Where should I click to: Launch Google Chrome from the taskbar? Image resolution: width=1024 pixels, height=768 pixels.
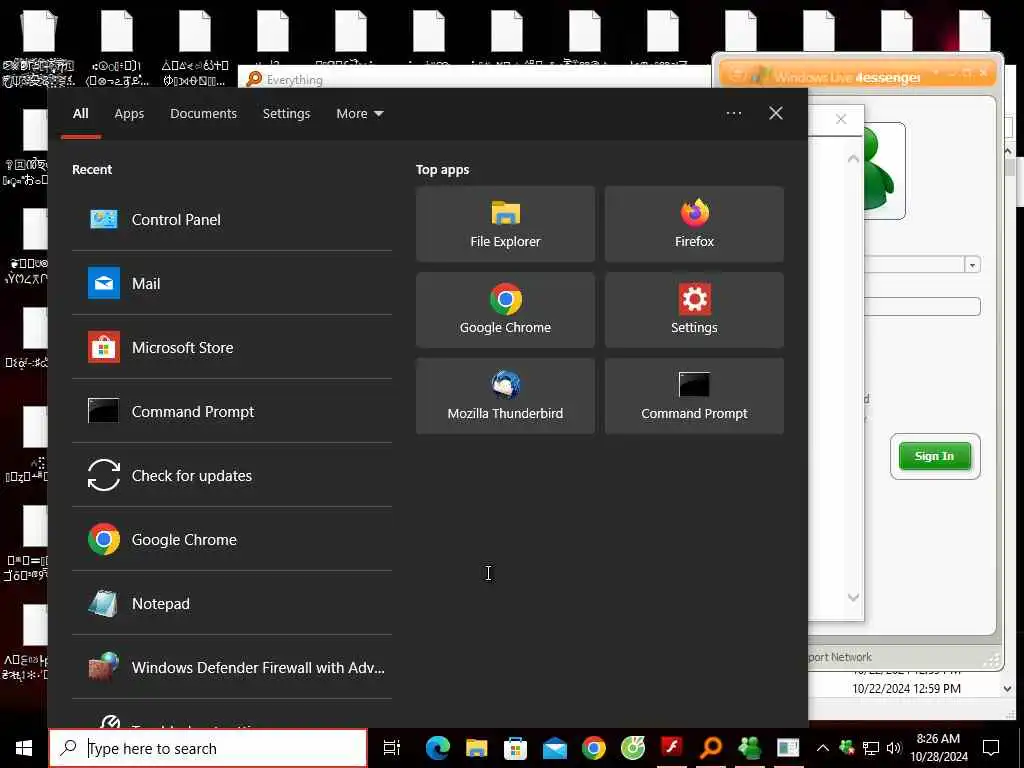(x=594, y=748)
